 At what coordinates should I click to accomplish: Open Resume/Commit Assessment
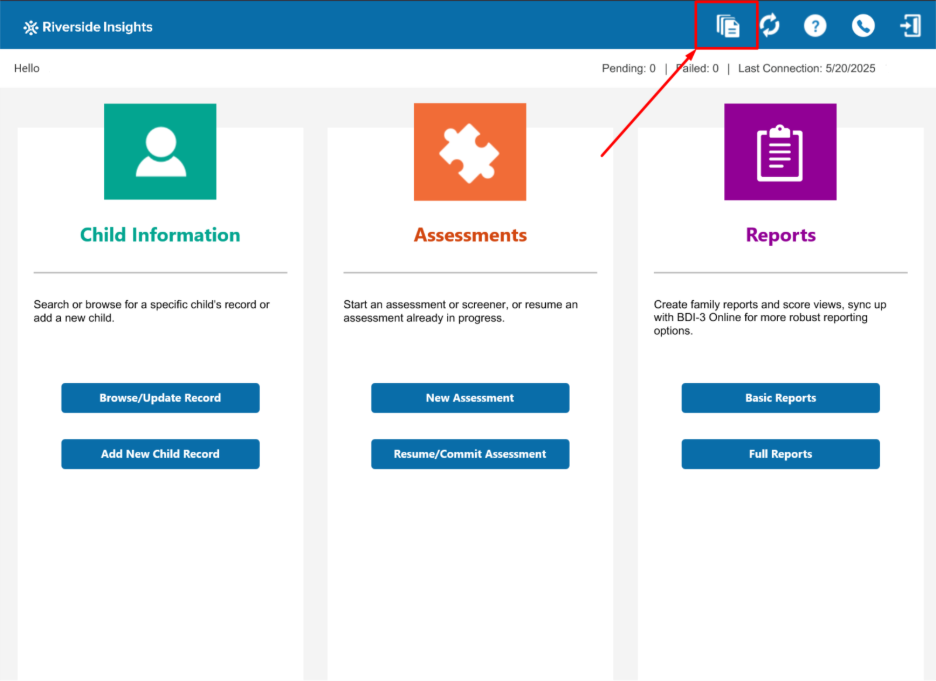point(470,454)
